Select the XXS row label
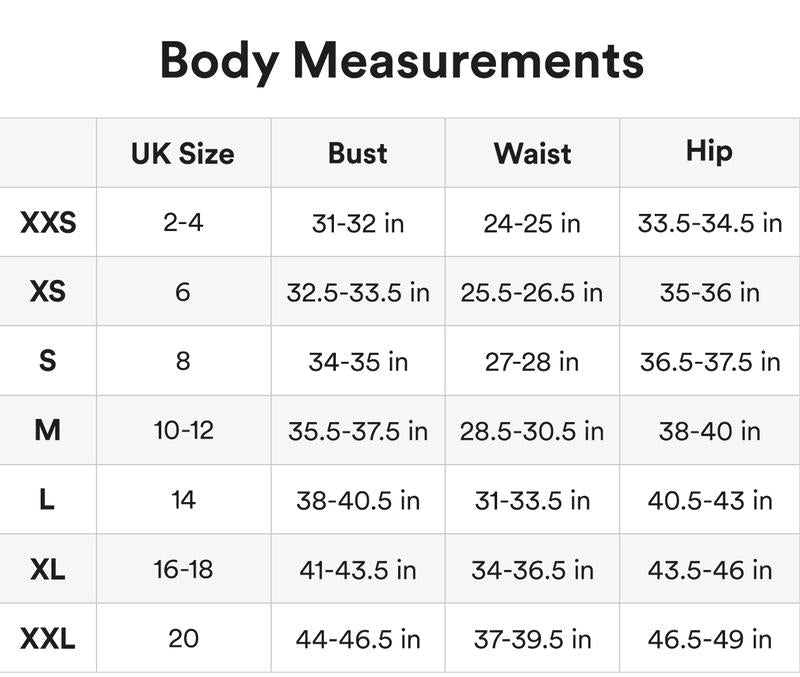This screenshot has height=677, width=800. (48, 222)
